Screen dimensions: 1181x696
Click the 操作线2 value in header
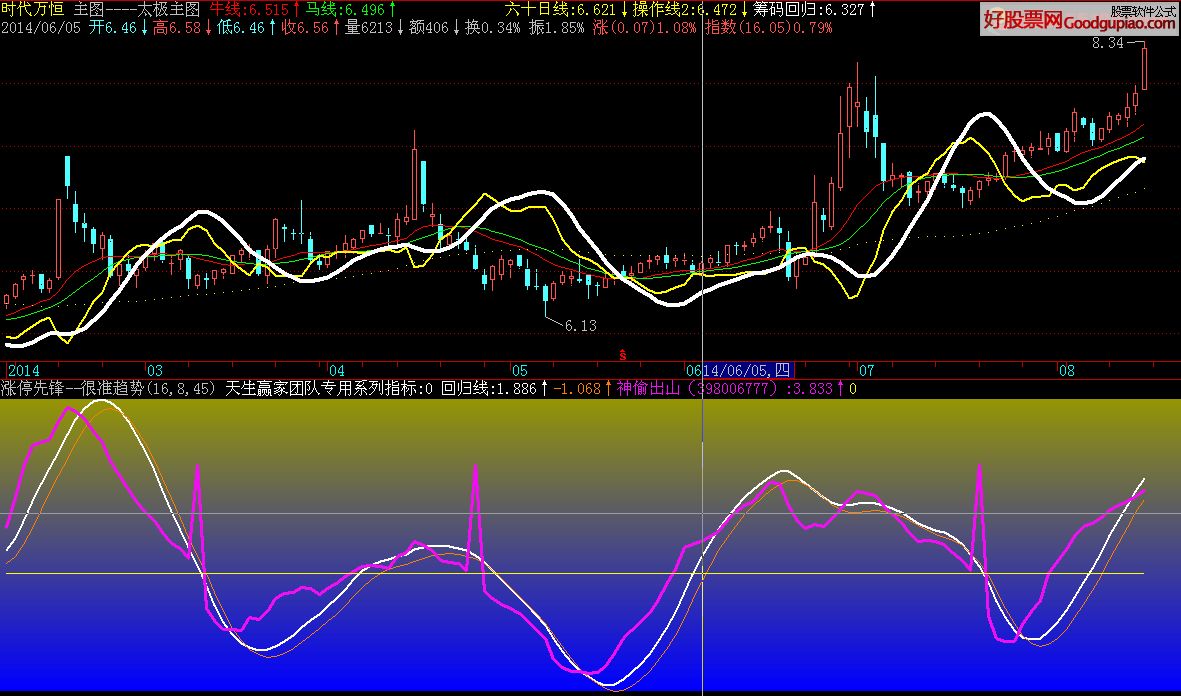pos(686,9)
